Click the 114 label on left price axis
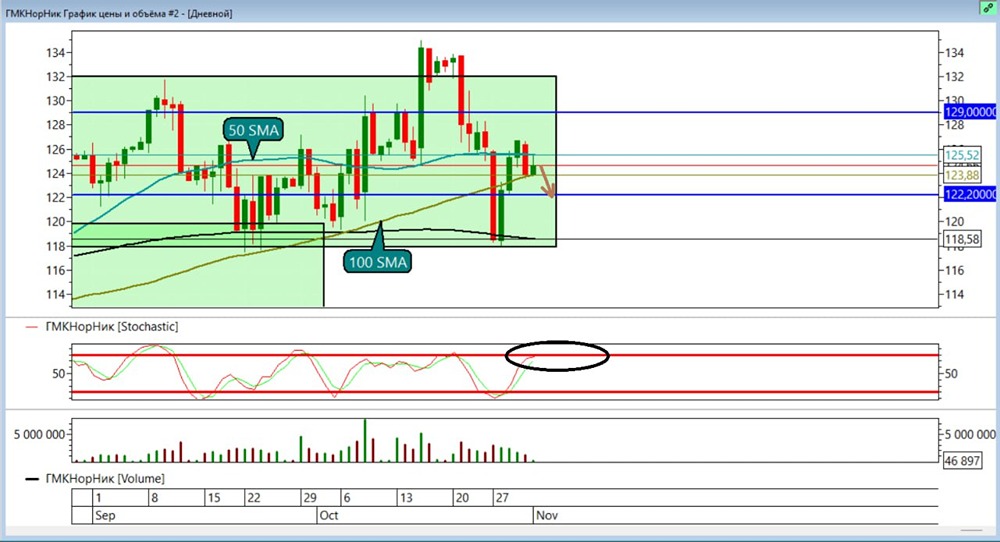 tap(55, 295)
